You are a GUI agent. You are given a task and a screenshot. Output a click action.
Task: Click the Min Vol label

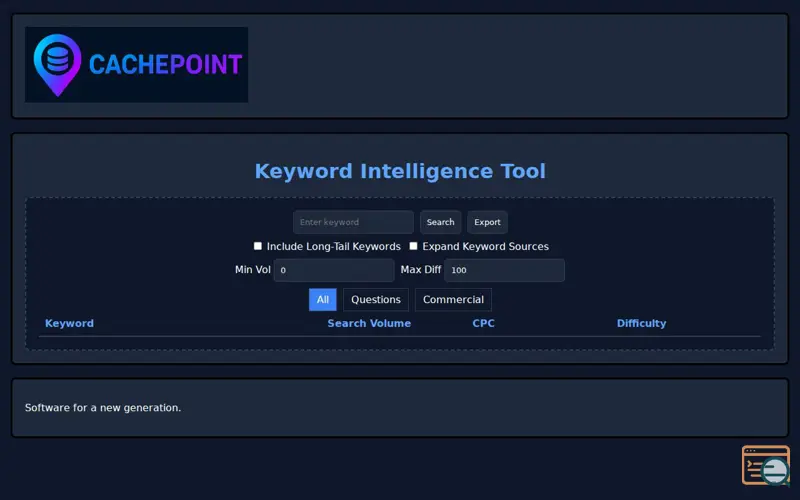253,269
